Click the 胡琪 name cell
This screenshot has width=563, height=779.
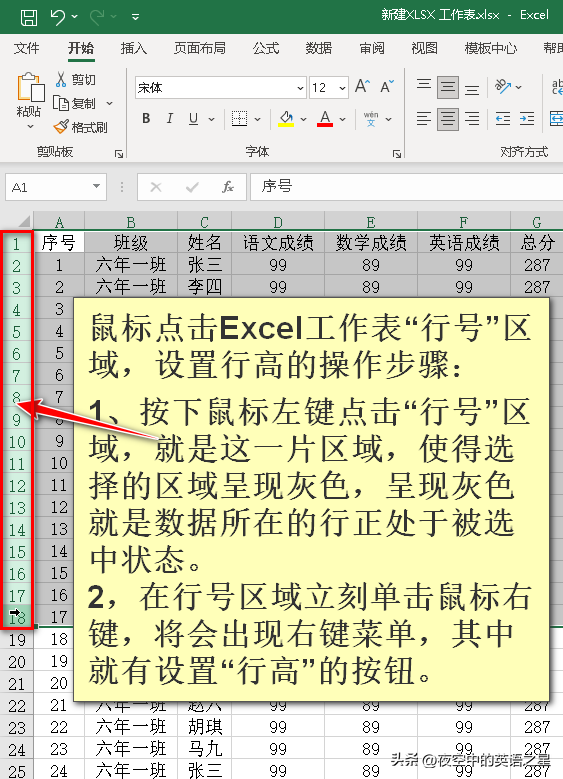(x=204, y=727)
